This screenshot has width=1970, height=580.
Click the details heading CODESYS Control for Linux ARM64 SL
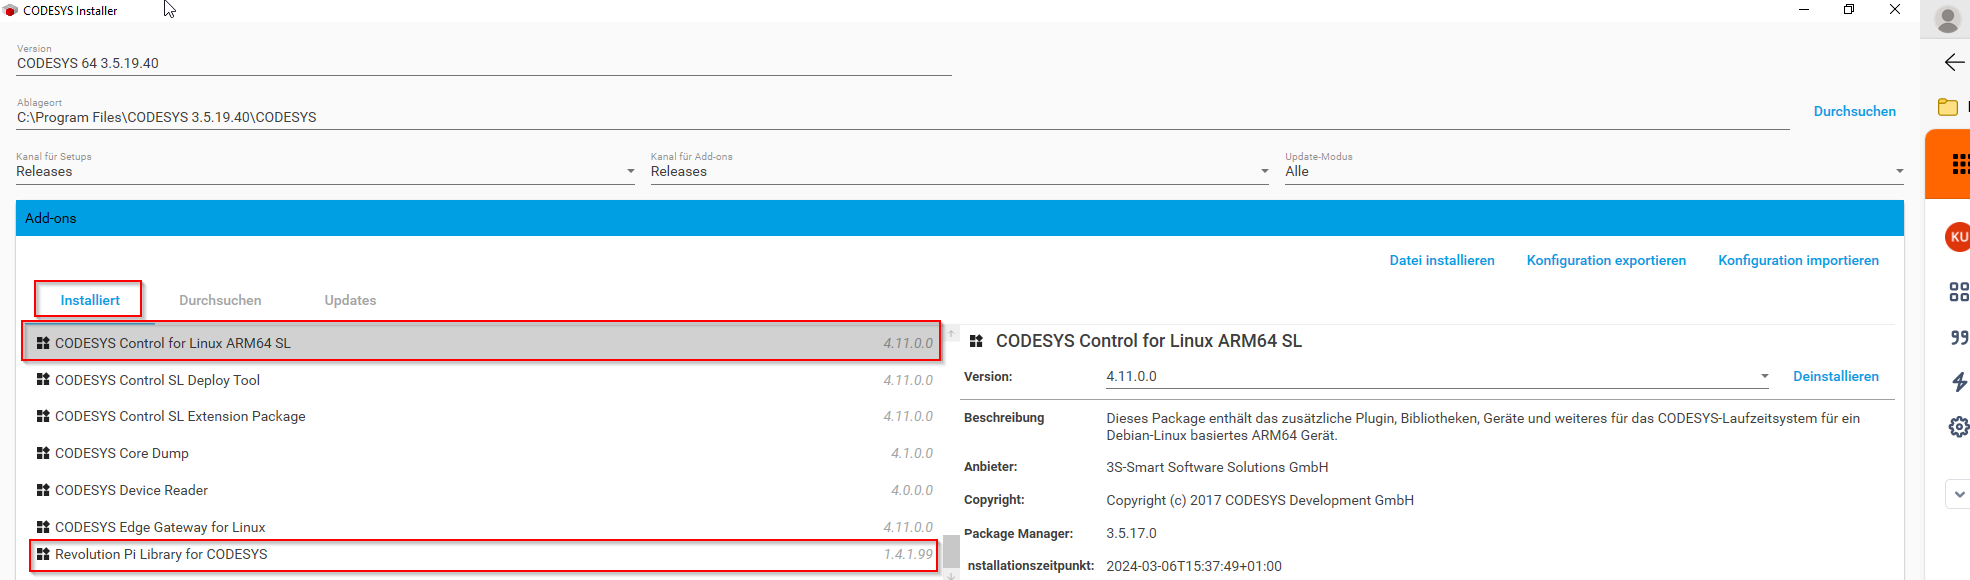1149,341
